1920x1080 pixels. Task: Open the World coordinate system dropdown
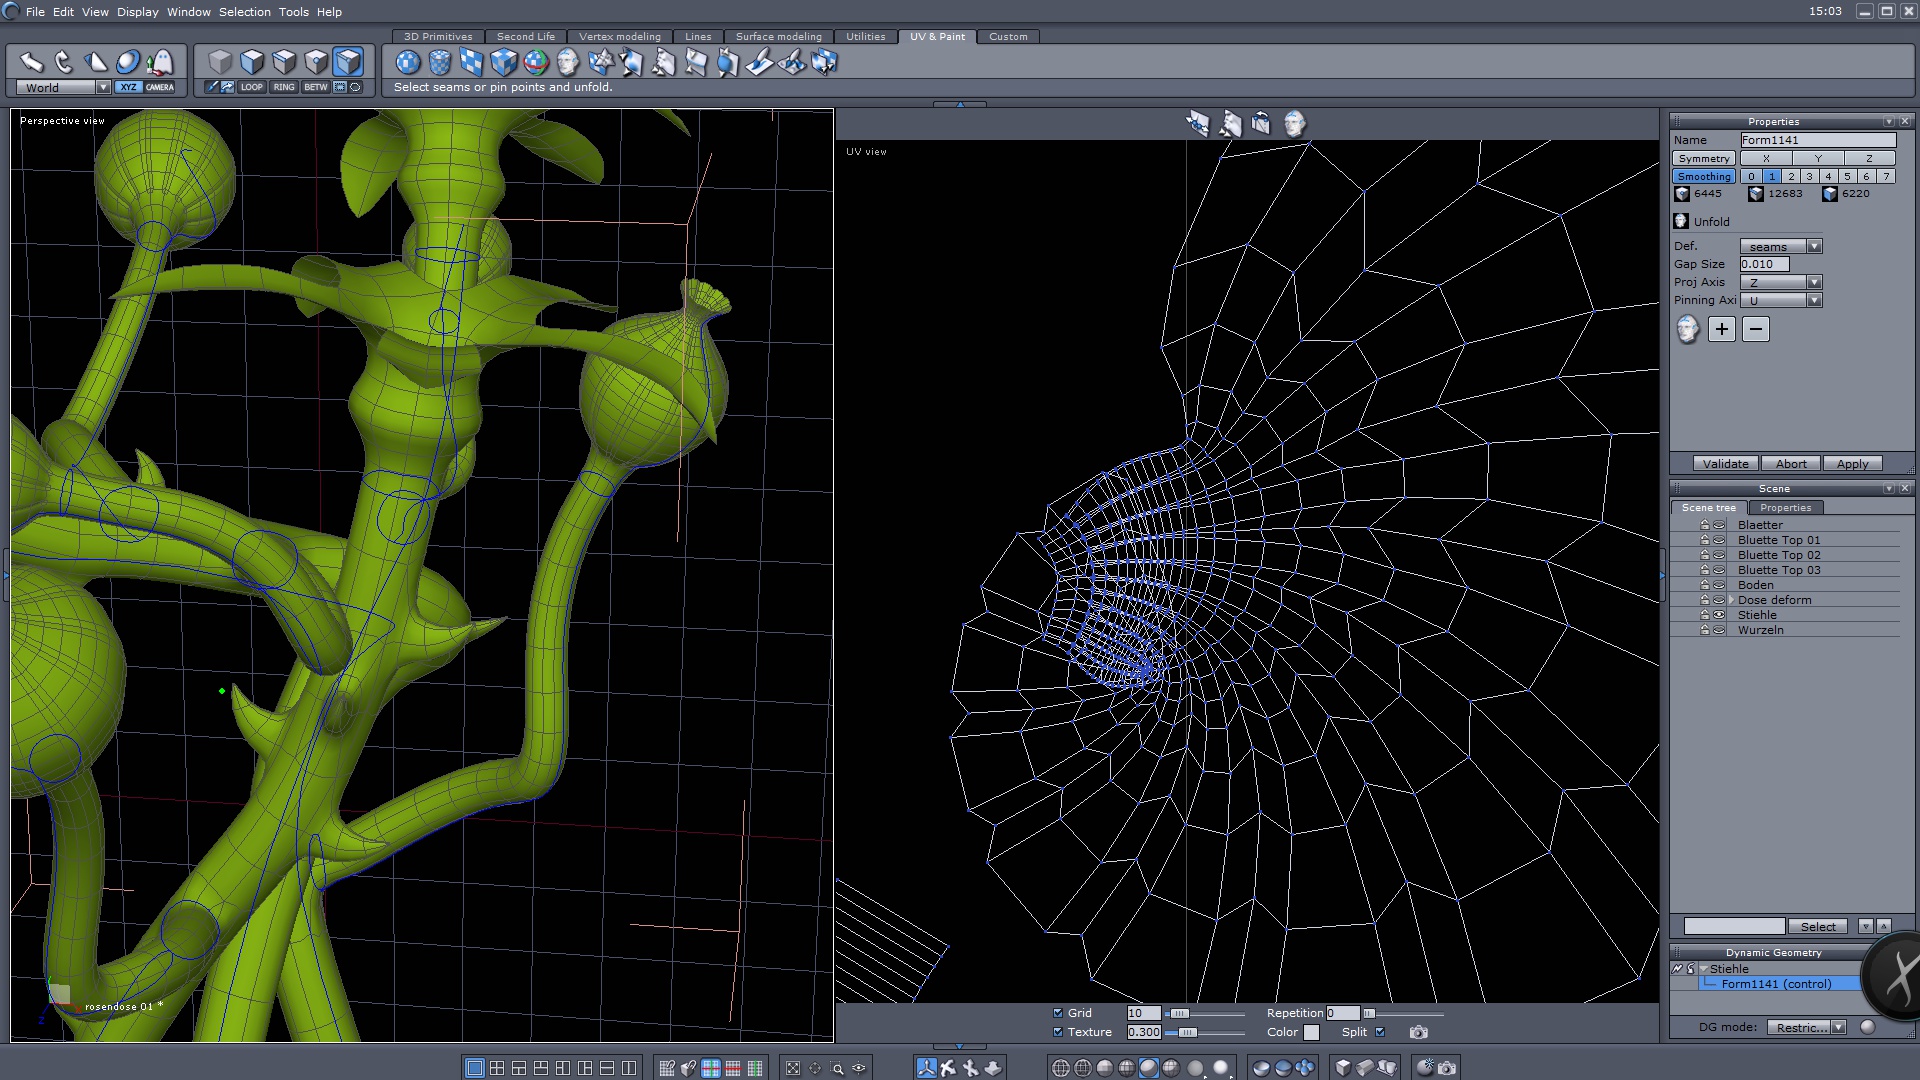[x=102, y=88]
